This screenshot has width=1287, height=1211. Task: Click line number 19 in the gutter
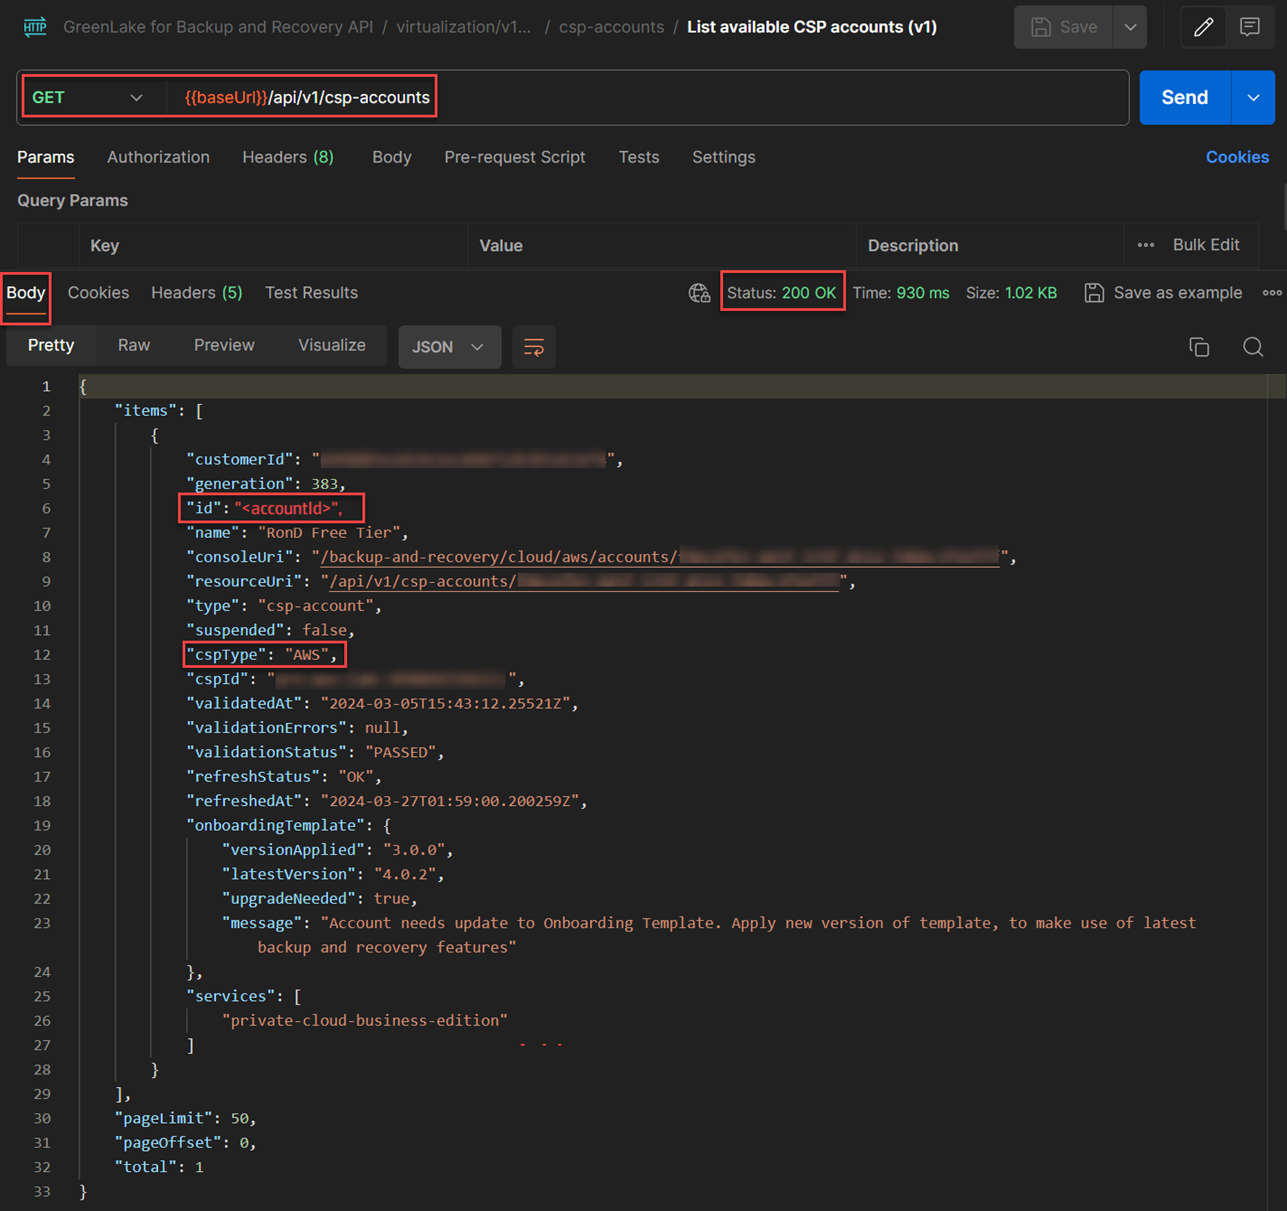(41, 825)
